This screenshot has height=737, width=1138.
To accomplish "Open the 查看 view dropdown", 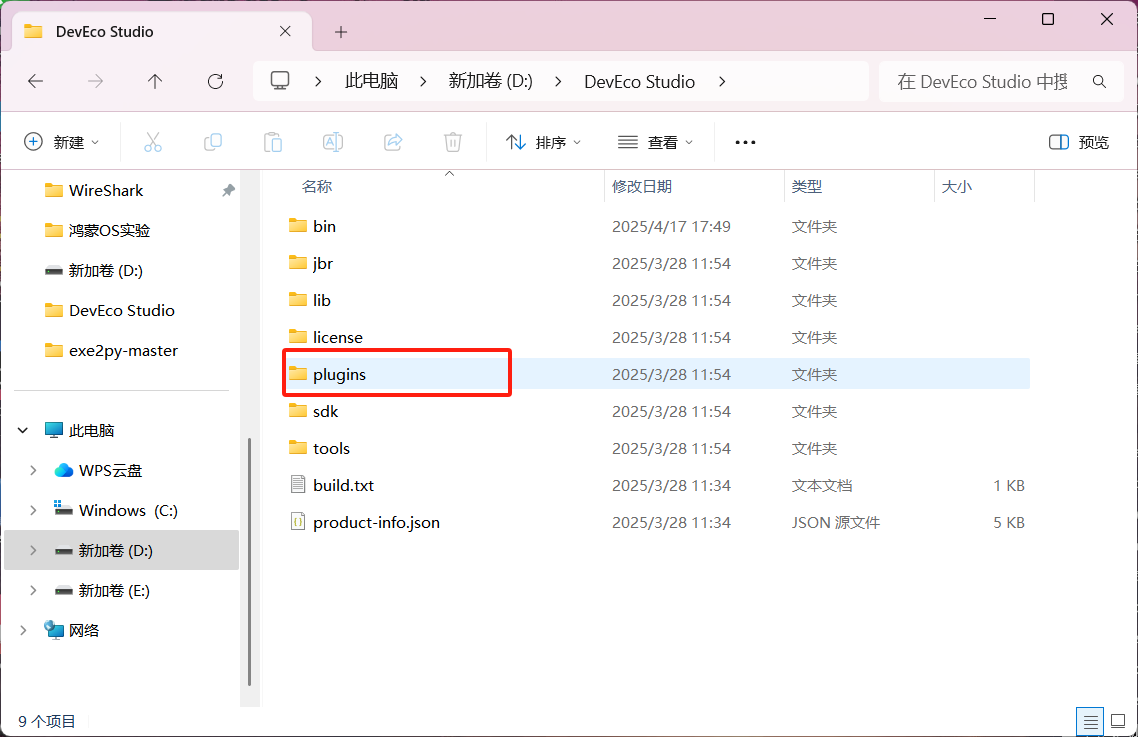I will pyautogui.click(x=655, y=142).
